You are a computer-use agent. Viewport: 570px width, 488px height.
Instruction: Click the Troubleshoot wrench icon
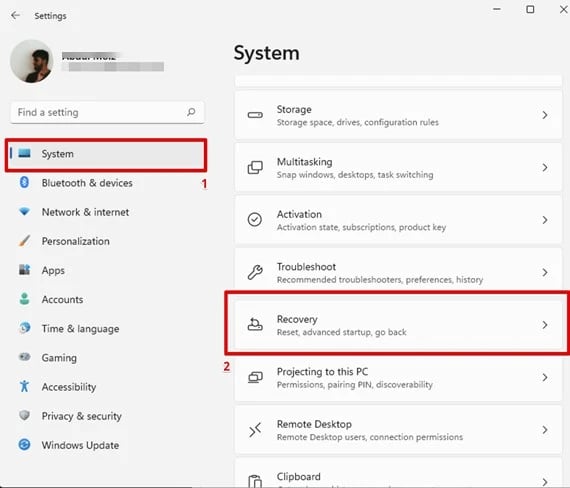[255, 272]
